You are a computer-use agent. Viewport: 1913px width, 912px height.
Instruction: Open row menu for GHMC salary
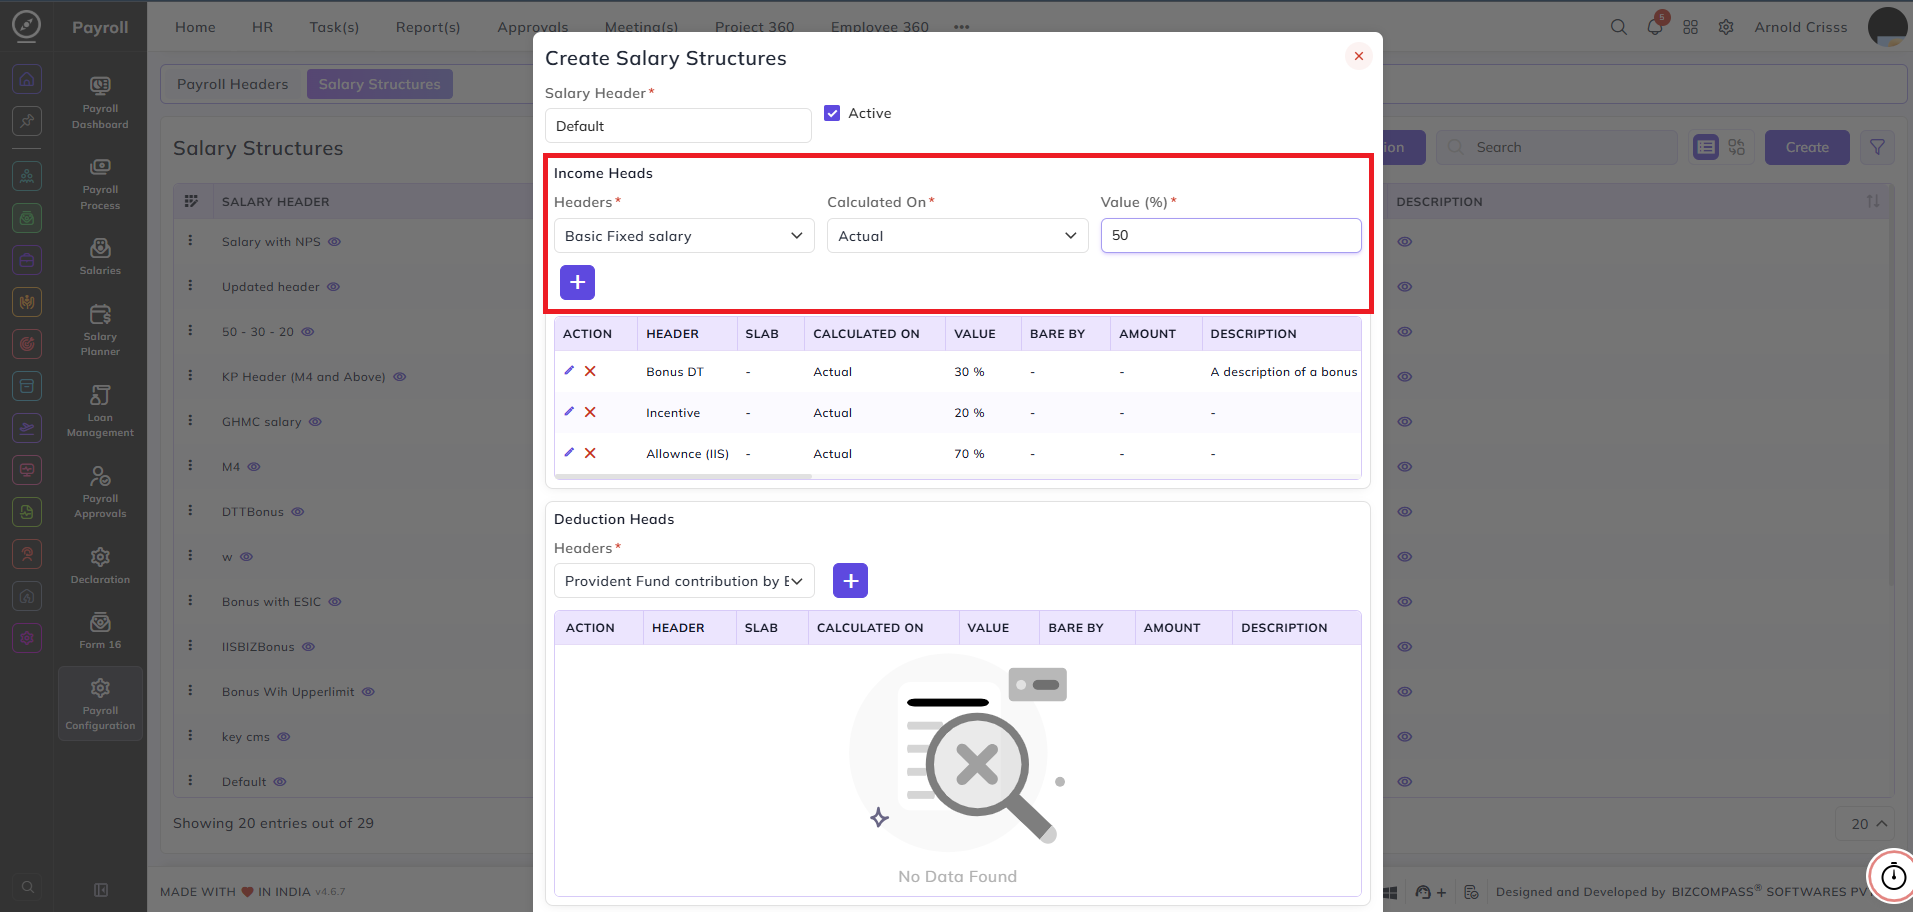tap(190, 421)
